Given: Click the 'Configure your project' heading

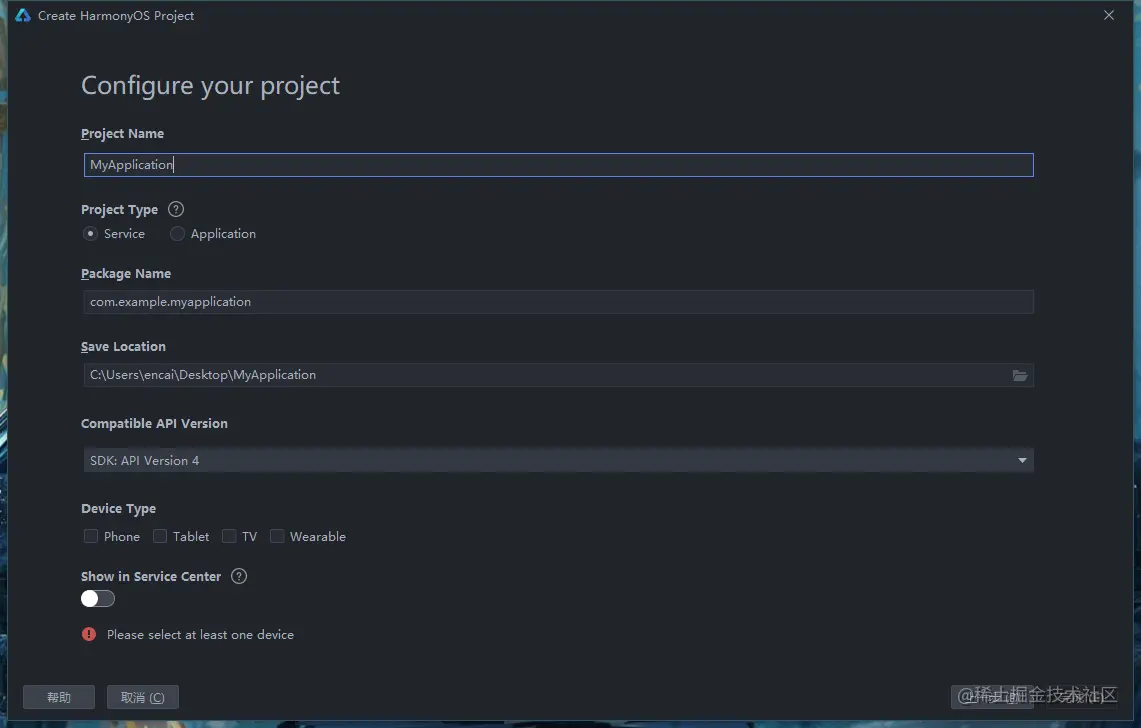Looking at the screenshot, I should point(210,86).
